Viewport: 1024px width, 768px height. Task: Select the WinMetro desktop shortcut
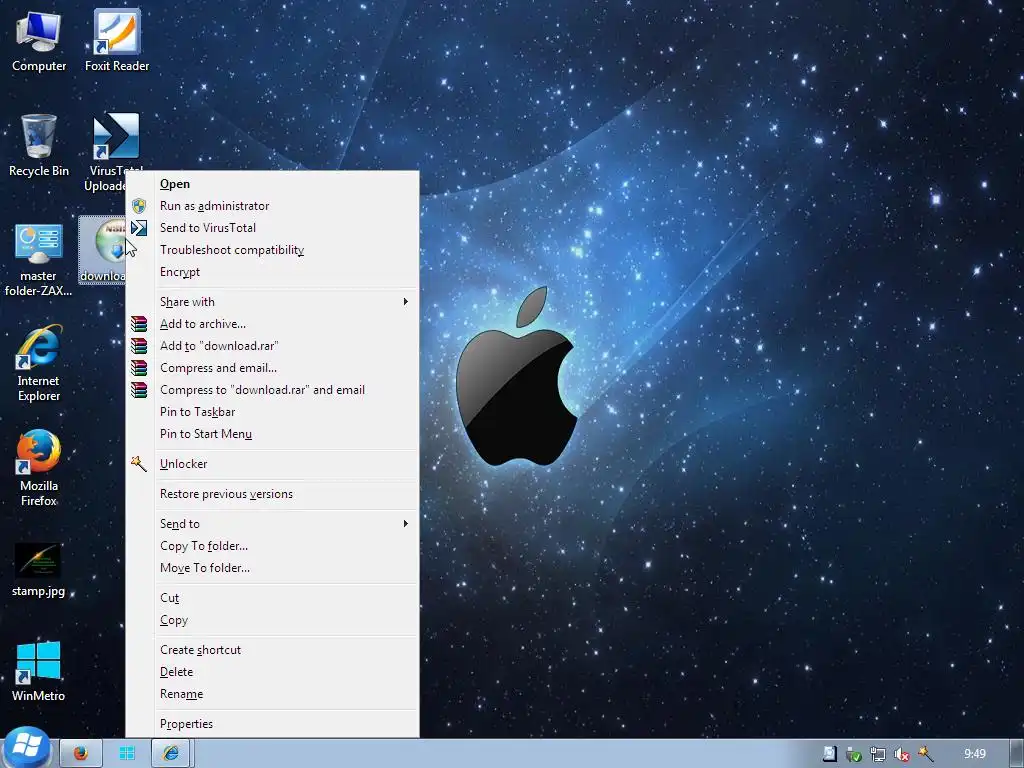39,671
